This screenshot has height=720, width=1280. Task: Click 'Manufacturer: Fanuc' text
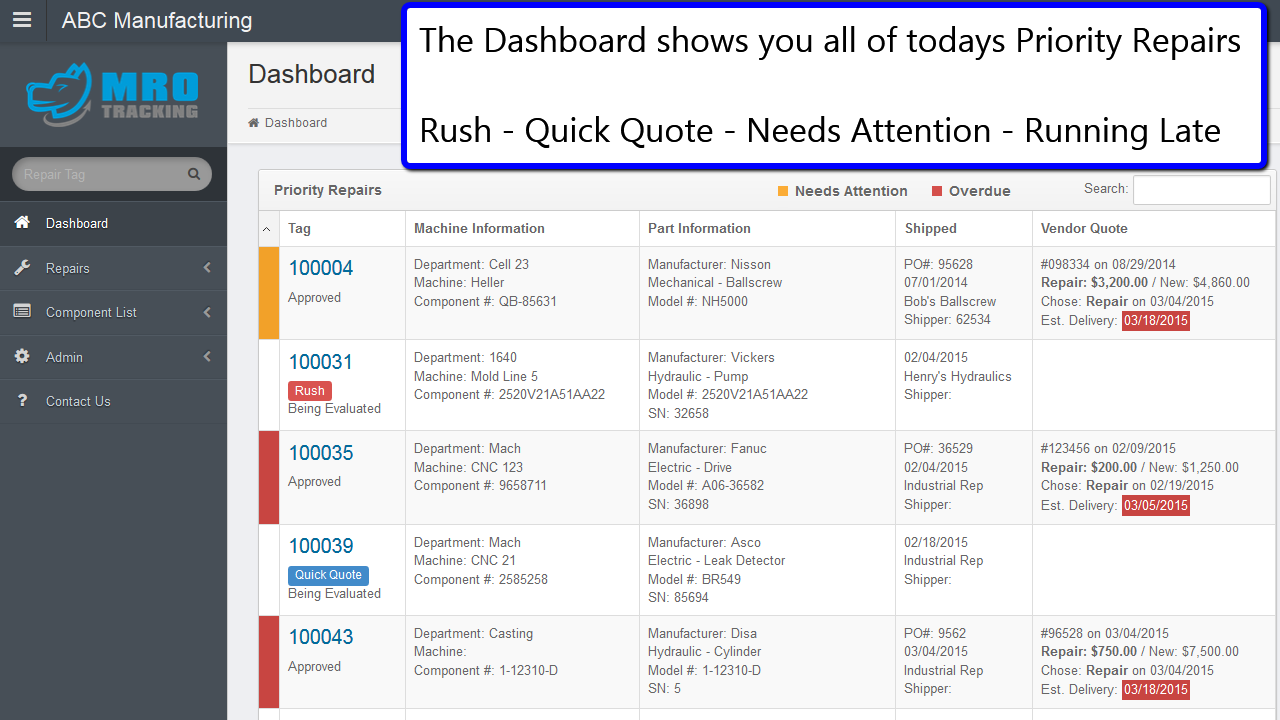707,449
